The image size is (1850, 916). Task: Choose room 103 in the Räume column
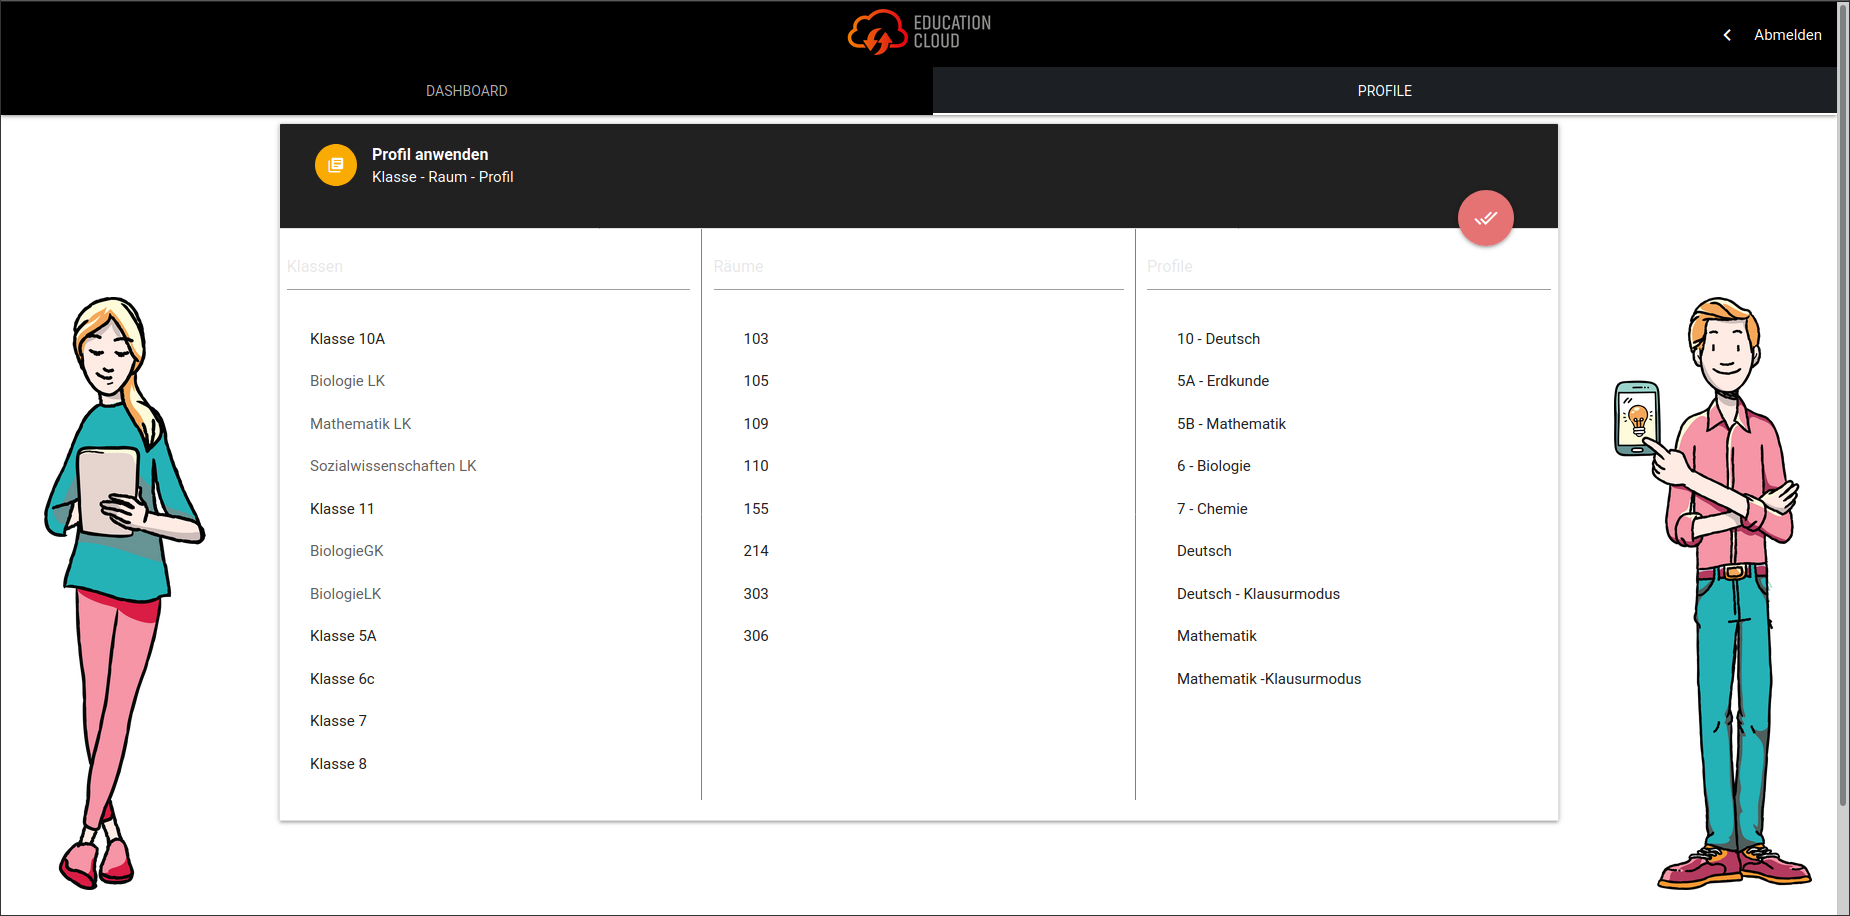click(755, 338)
